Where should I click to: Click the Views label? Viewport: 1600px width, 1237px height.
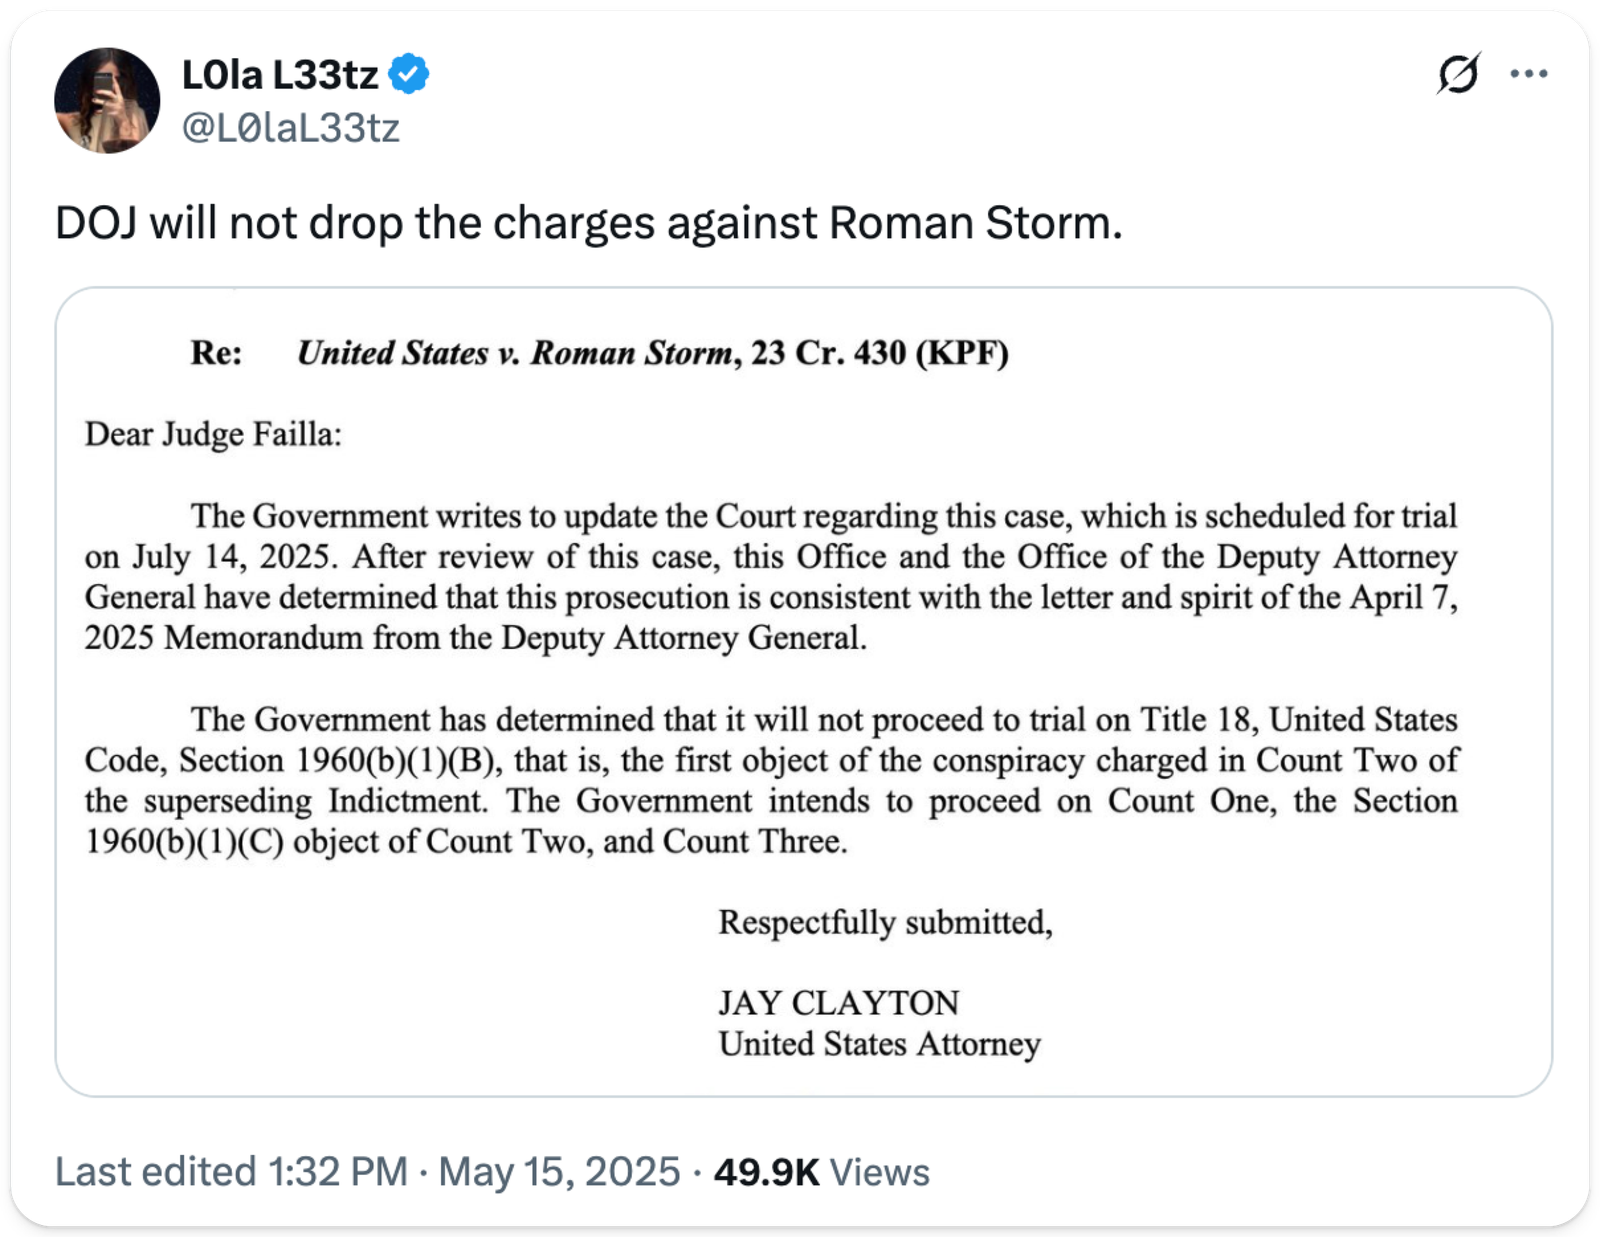pyautogui.click(x=880, y=1172)
